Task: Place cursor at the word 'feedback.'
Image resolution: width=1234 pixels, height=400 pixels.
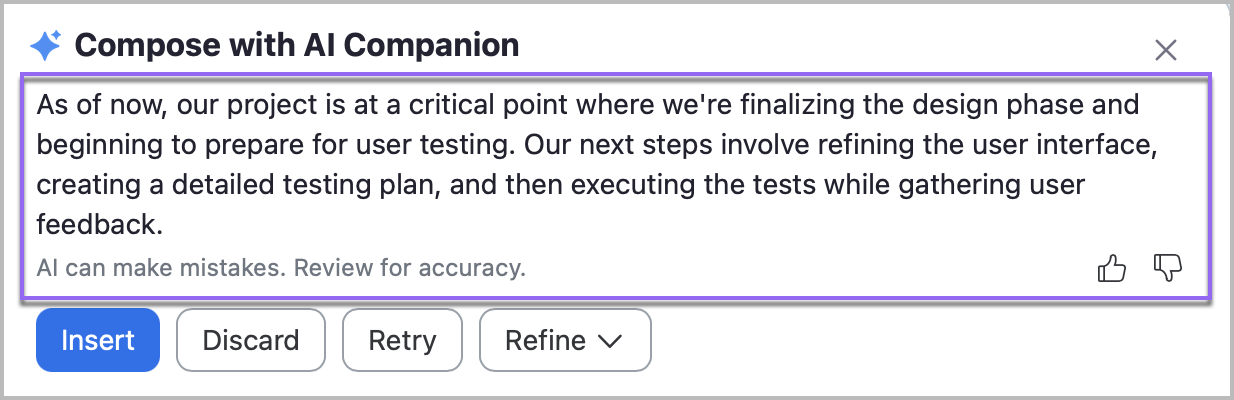Action: pyautogui.click(x=99, y=226)
